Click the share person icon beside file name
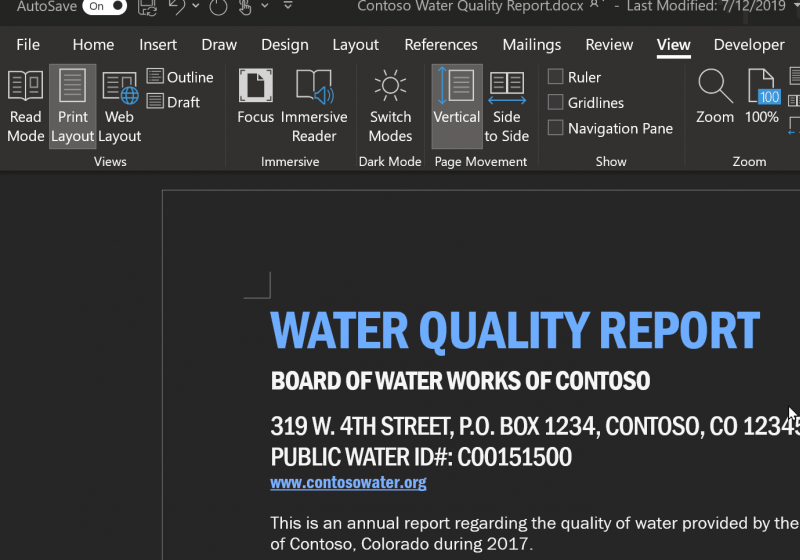The width and height of the screenshot is (800, 560). pyautogui.click(x=594, y=5)
